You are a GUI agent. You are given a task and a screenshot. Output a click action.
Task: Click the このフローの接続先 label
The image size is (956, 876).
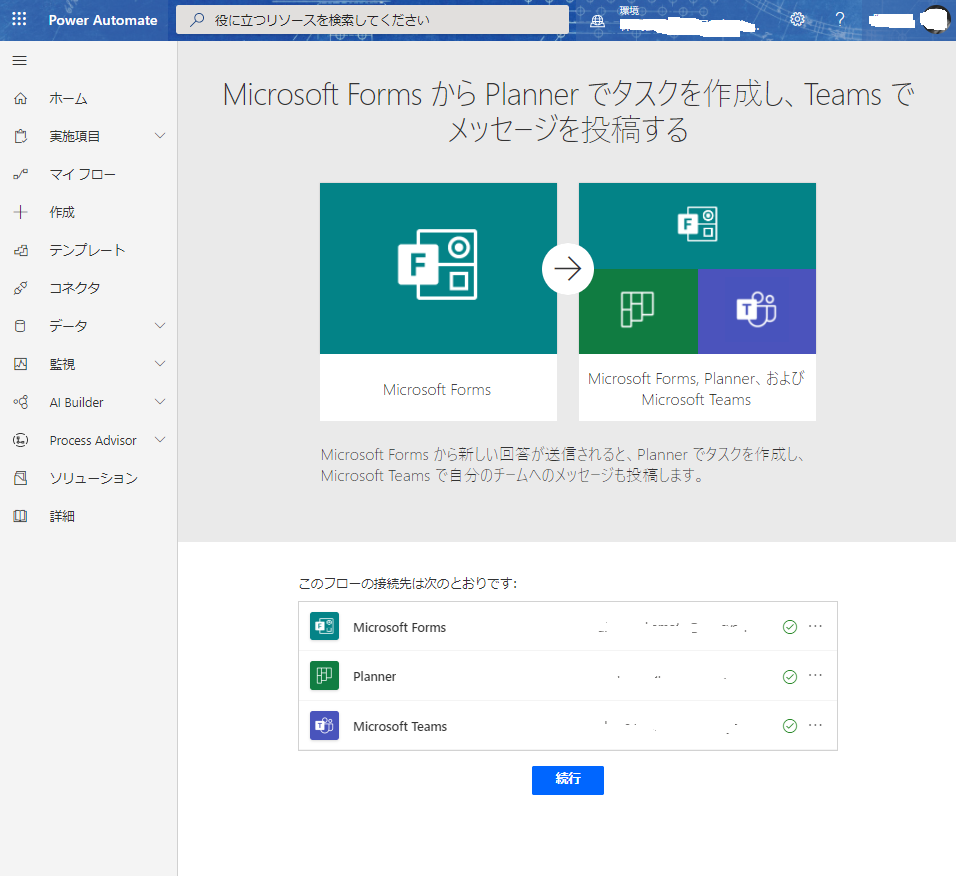click(x=408, y=583)
